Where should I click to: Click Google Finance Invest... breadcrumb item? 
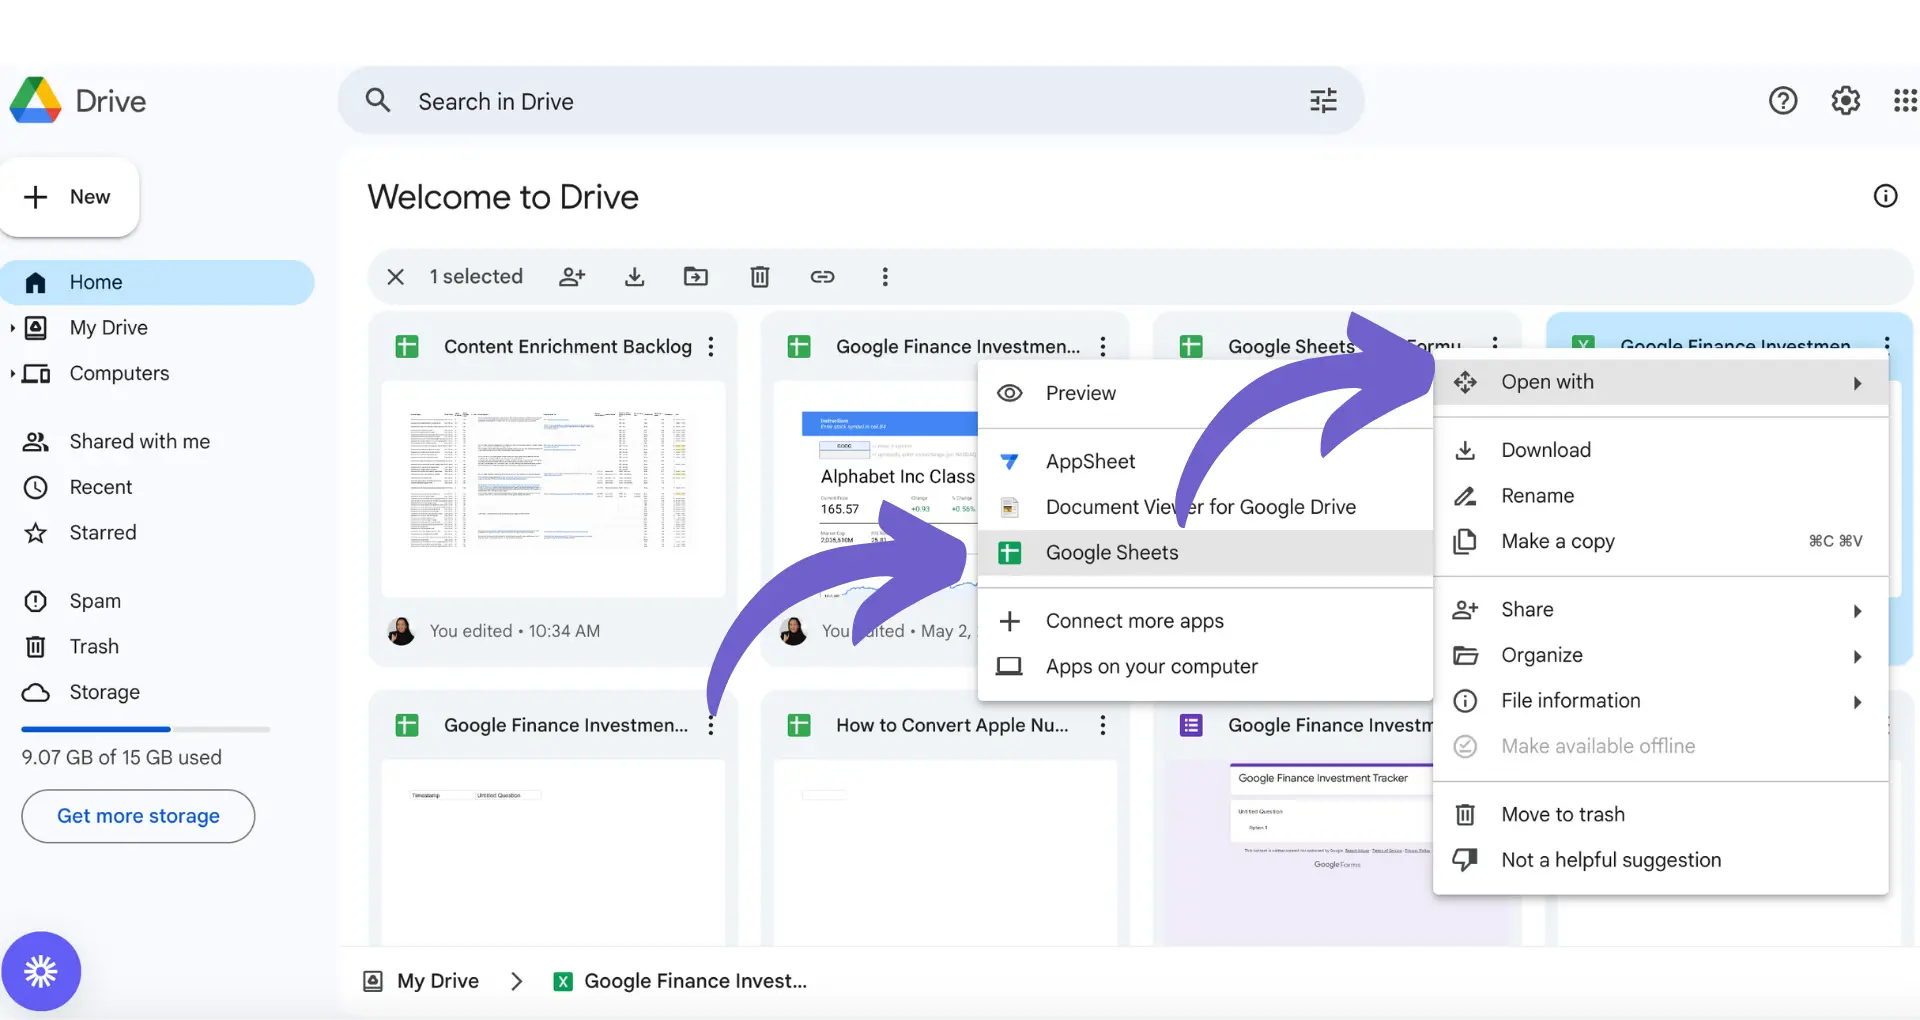point(695,982)
